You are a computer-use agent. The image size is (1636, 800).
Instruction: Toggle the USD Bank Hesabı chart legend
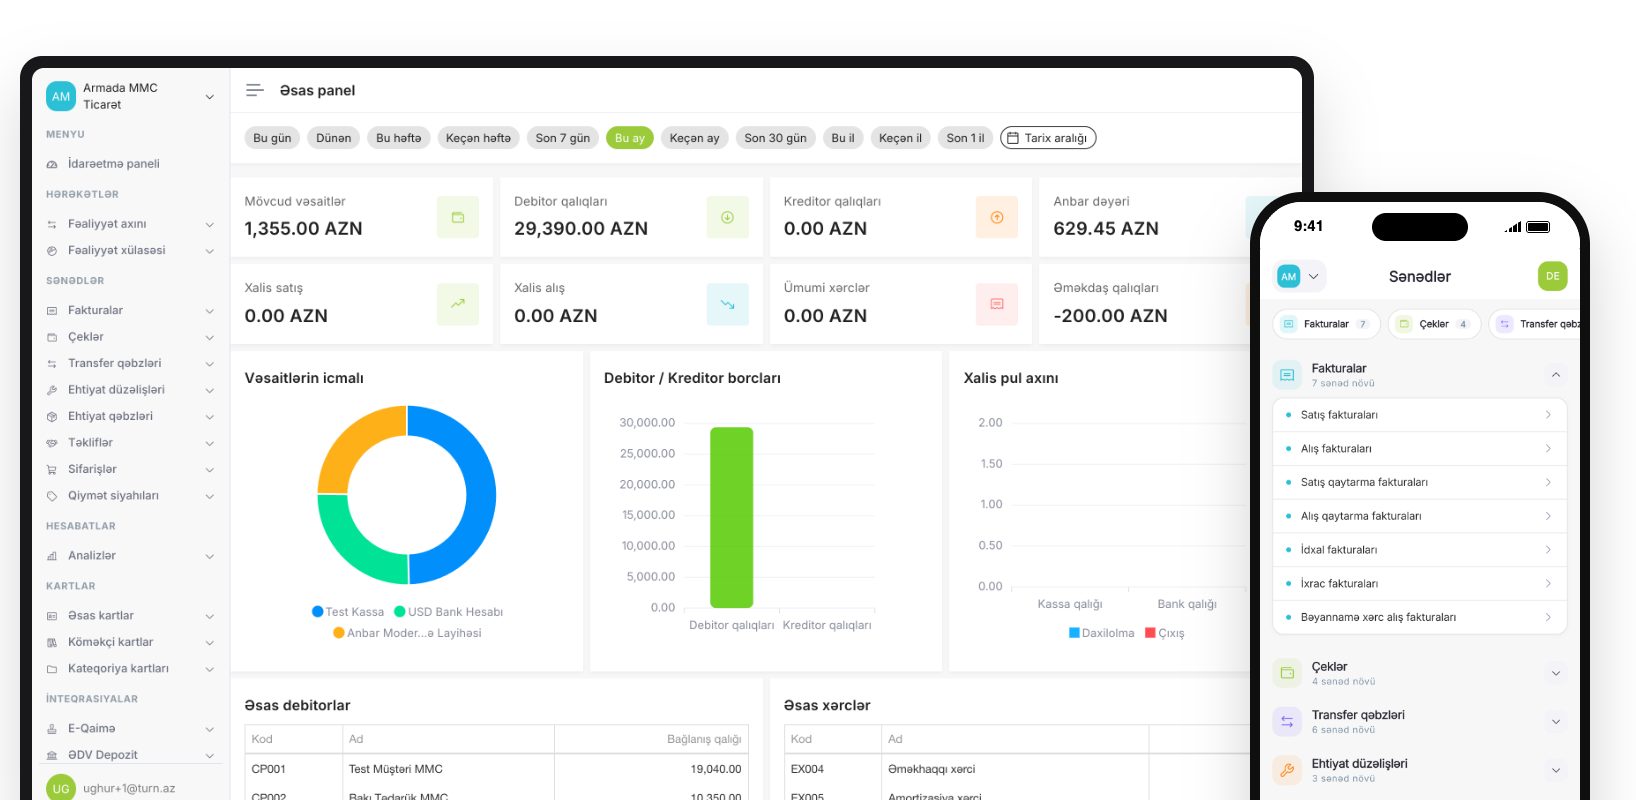click(x=448, y=612)
